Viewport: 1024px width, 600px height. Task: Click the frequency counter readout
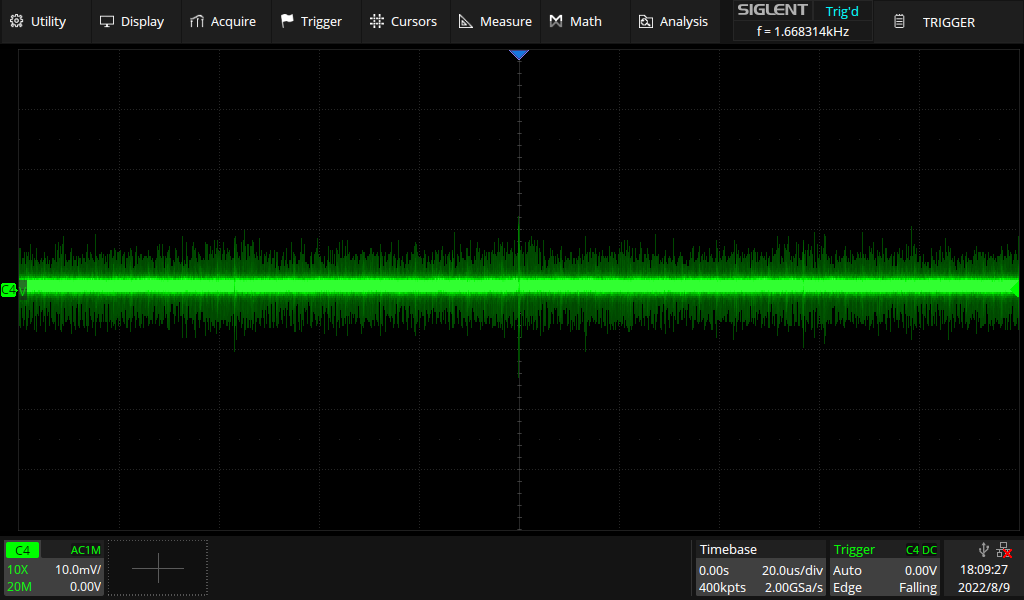pyautogui.click(x=803, y=31)
